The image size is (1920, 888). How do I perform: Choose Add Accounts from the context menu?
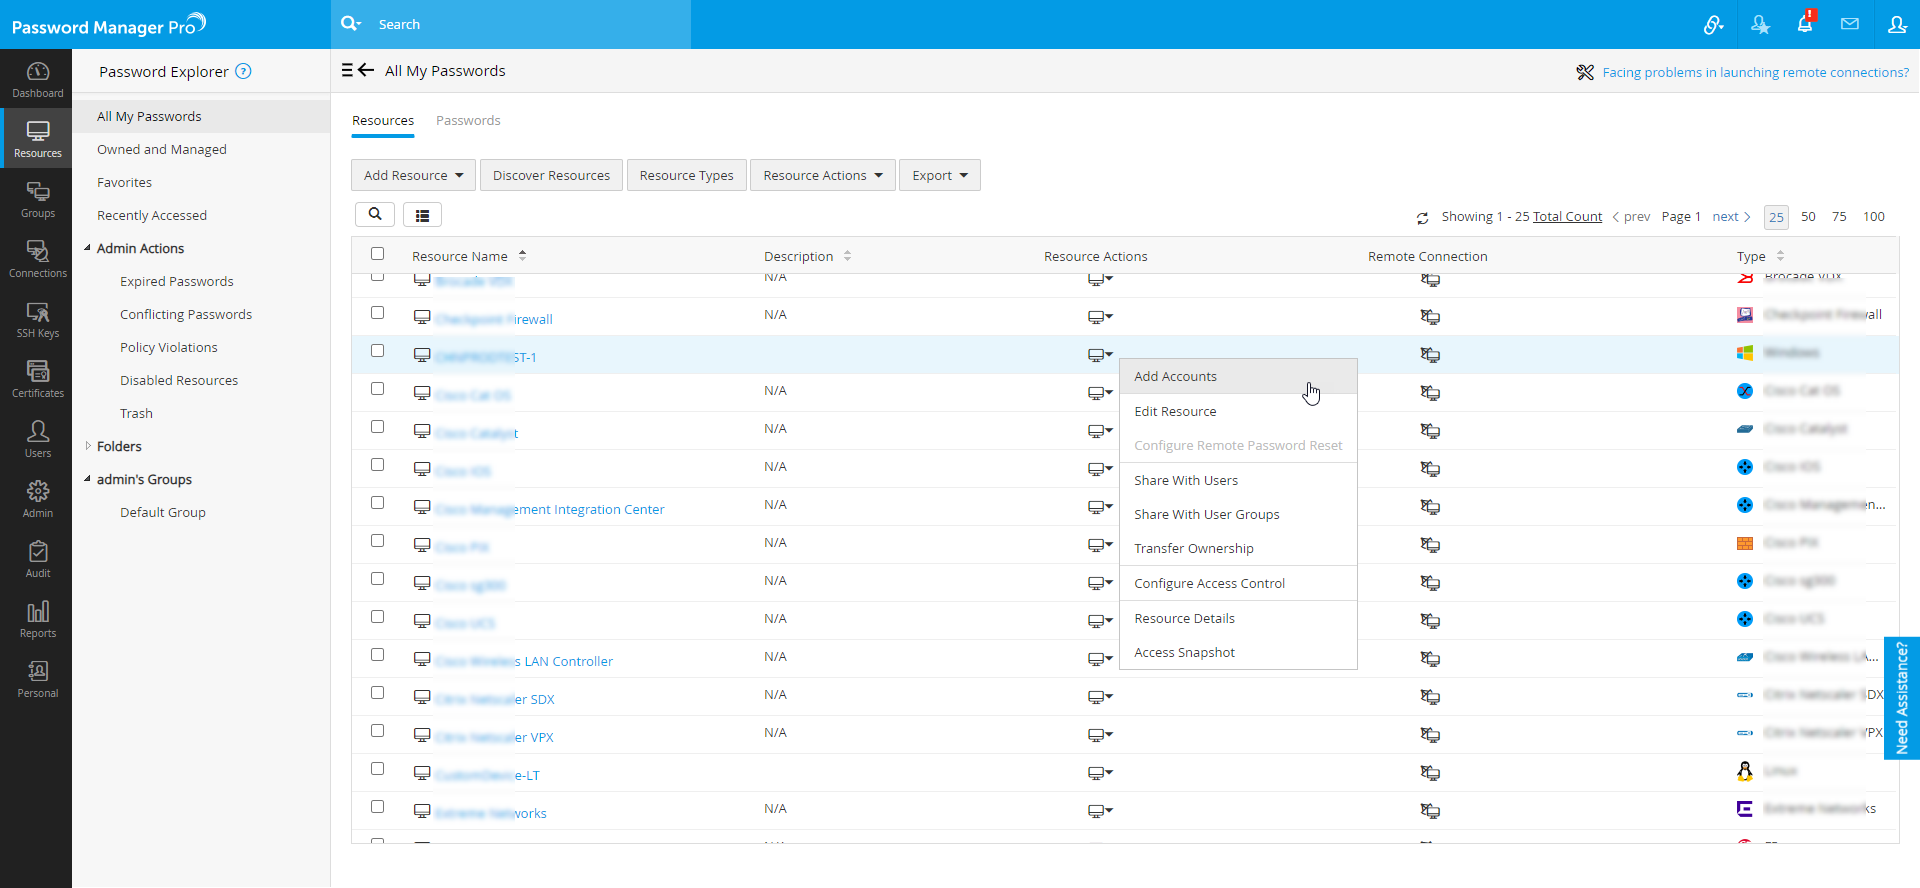coord(1175,377)
